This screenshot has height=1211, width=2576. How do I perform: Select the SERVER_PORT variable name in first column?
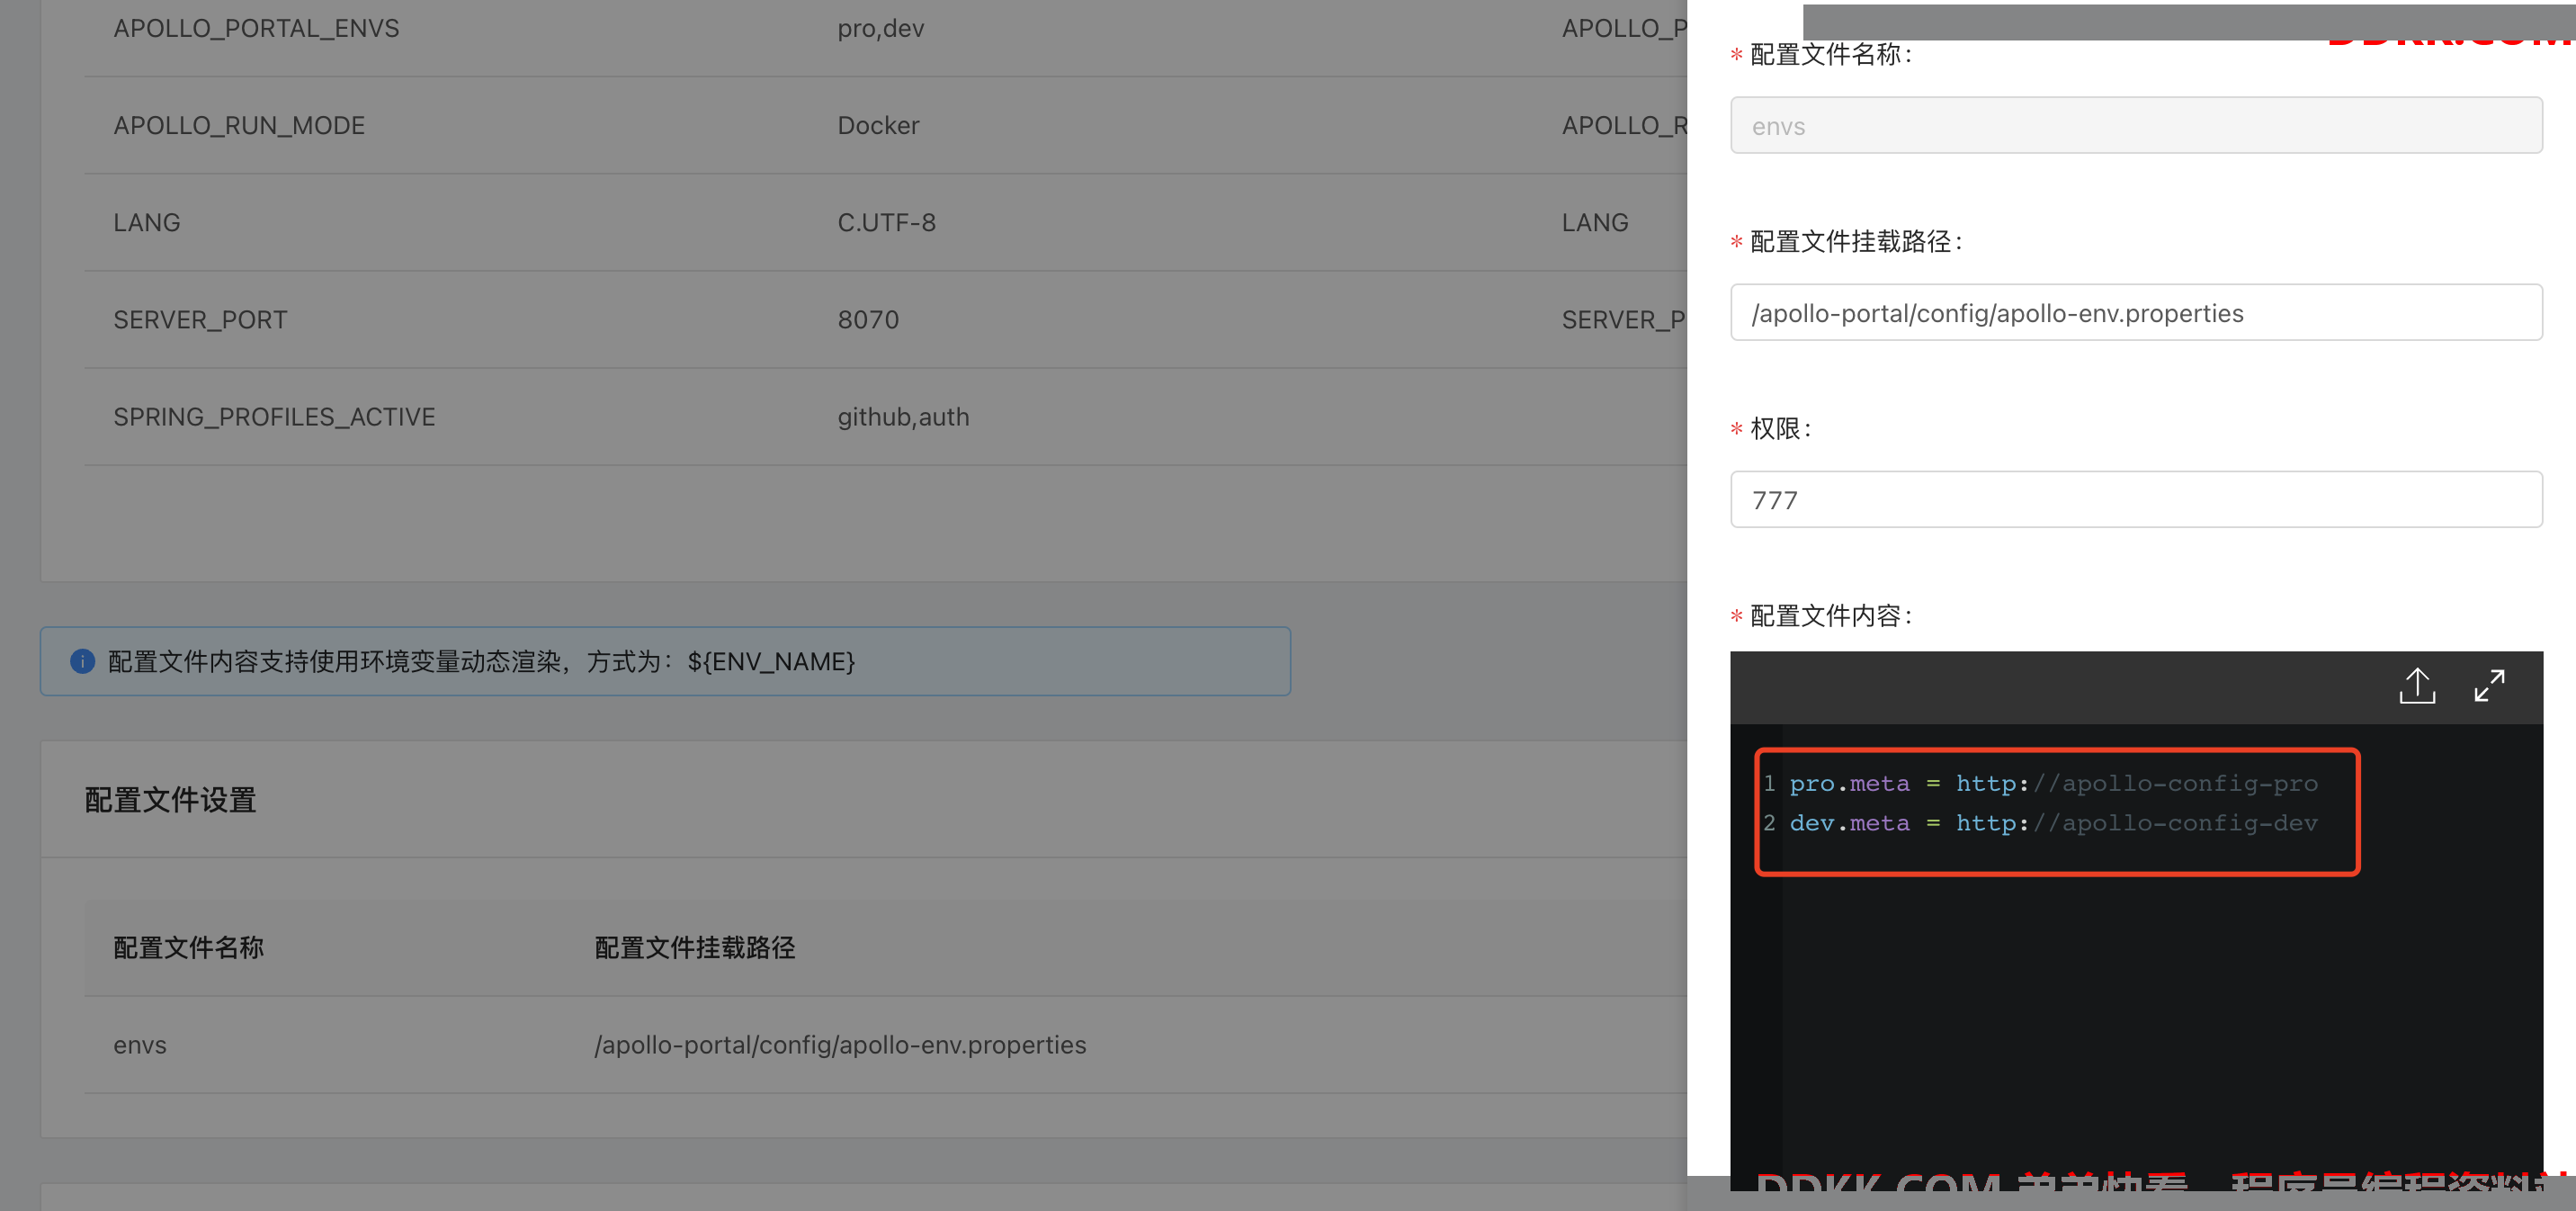pos(200,319)
